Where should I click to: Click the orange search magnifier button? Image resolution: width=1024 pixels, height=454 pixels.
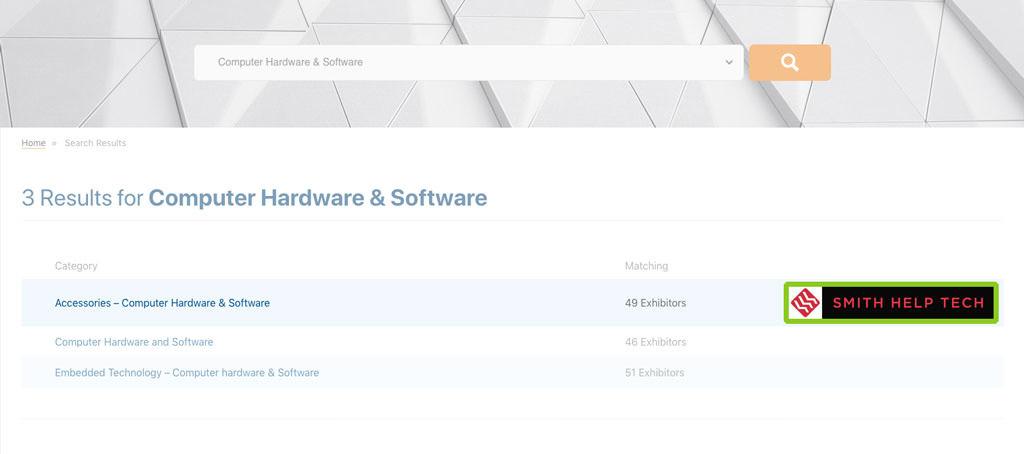790,63
